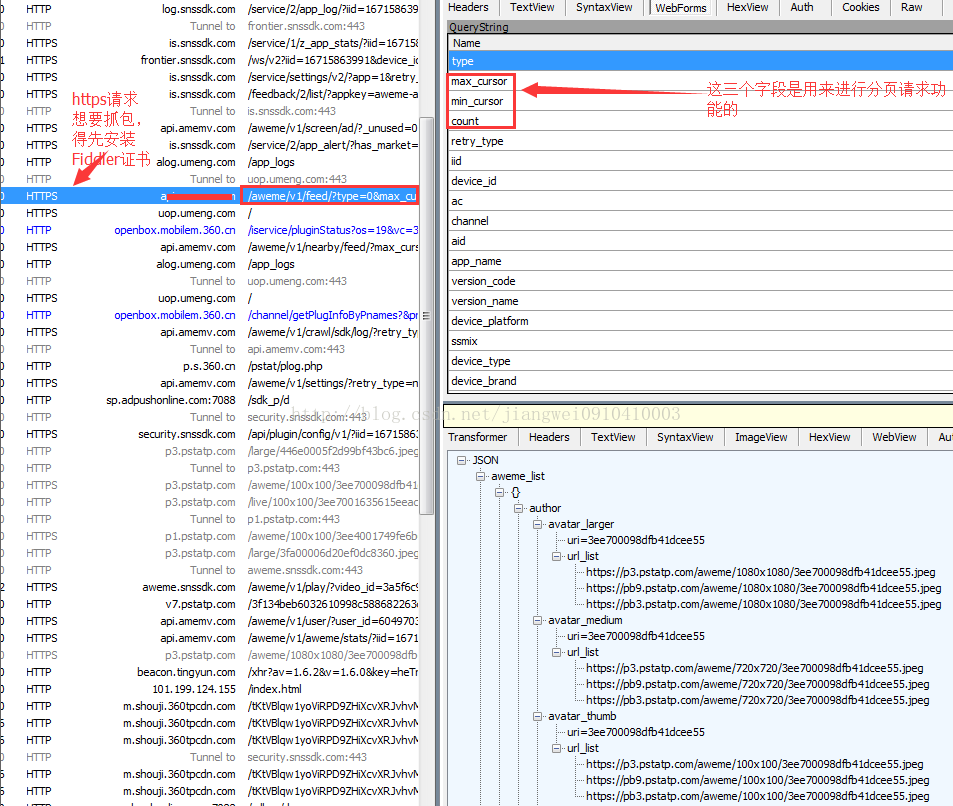The image size is (953, 806).
Task: Select the ssmix parameter row
Action: [x=701, y=341]
